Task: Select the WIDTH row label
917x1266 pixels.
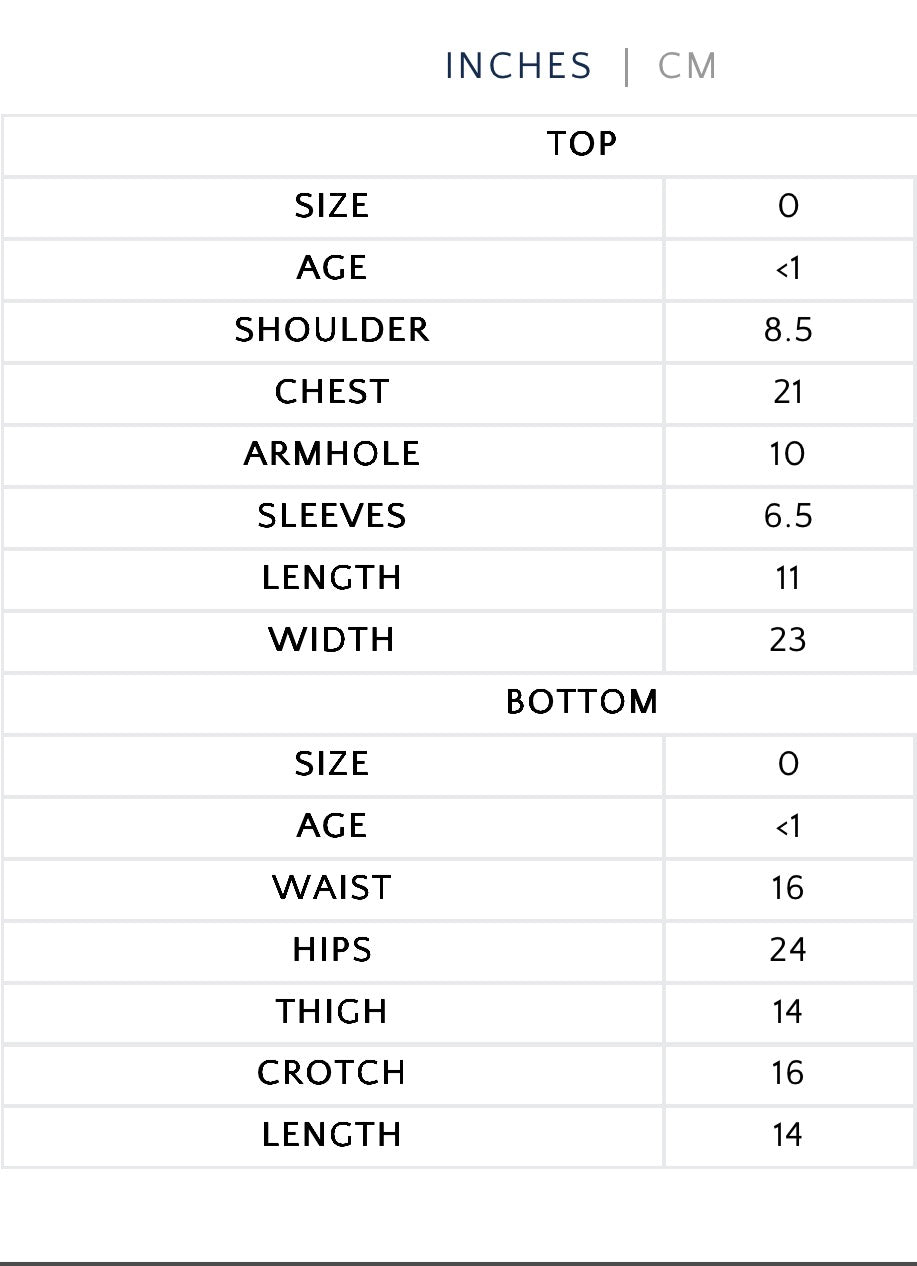Action: 332,640
